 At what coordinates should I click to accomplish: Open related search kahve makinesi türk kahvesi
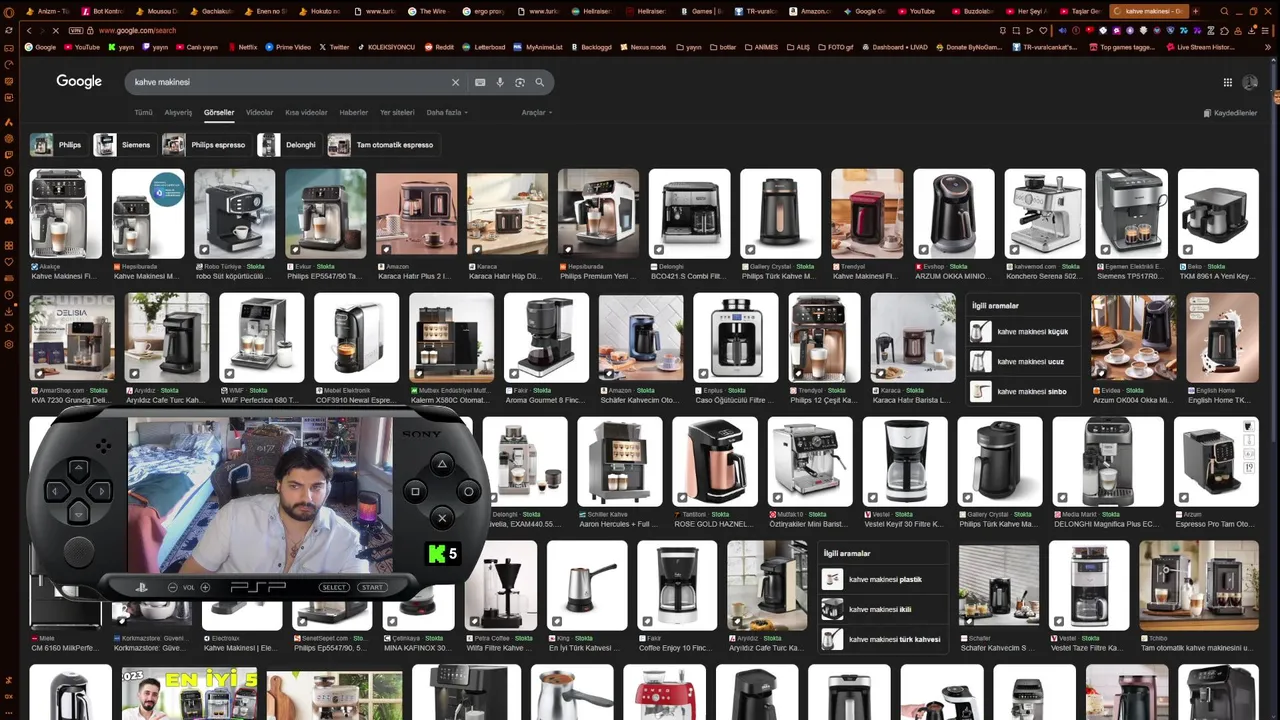tap(882, 640)
